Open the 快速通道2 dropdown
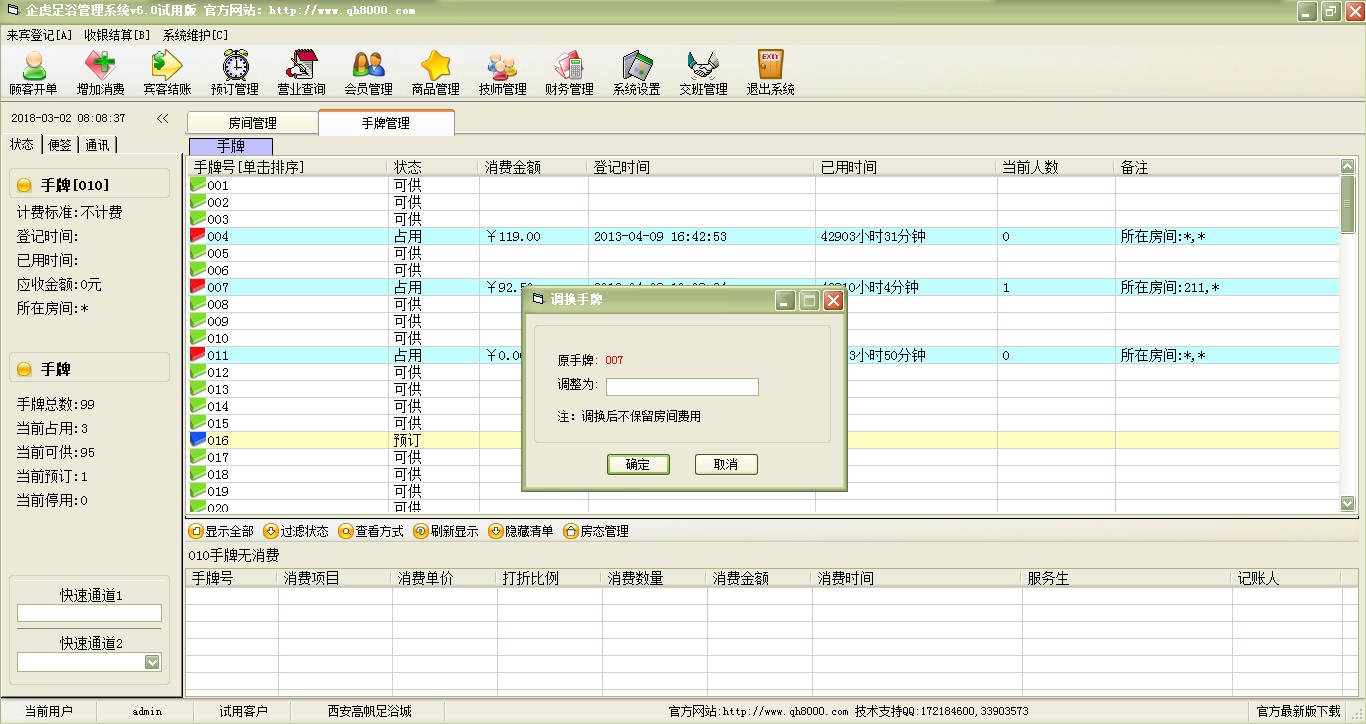 [x=152, y=662]
